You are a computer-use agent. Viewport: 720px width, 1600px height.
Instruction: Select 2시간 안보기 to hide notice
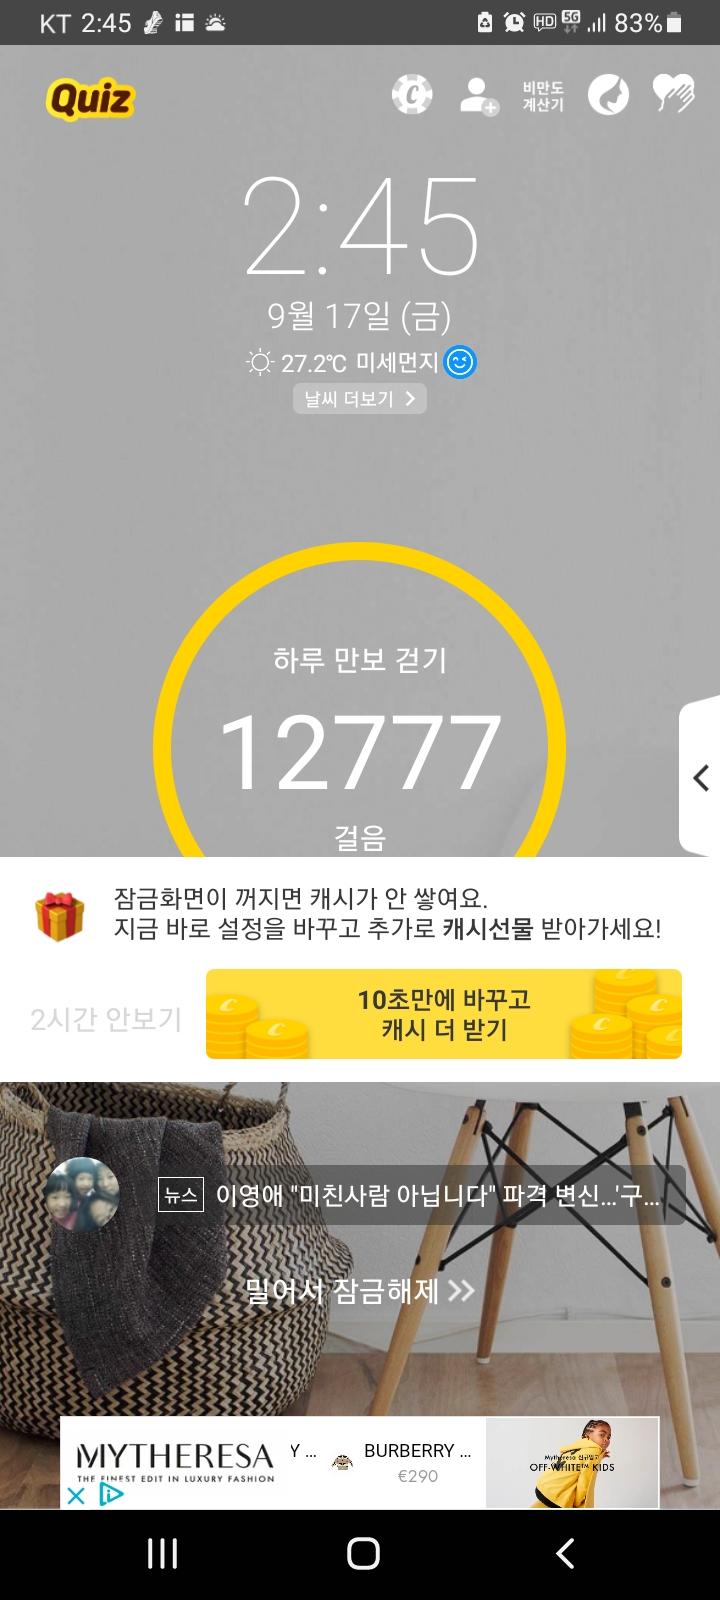coord(106,1019)
